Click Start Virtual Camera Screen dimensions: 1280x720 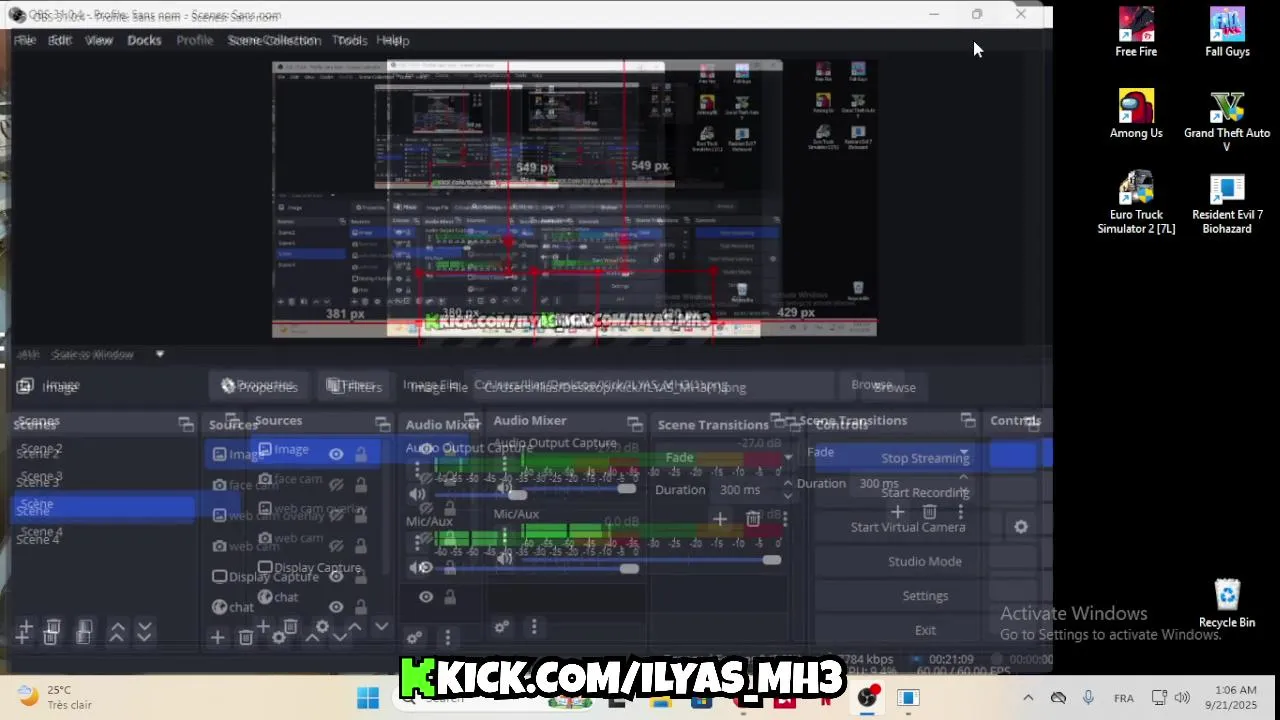908,527
